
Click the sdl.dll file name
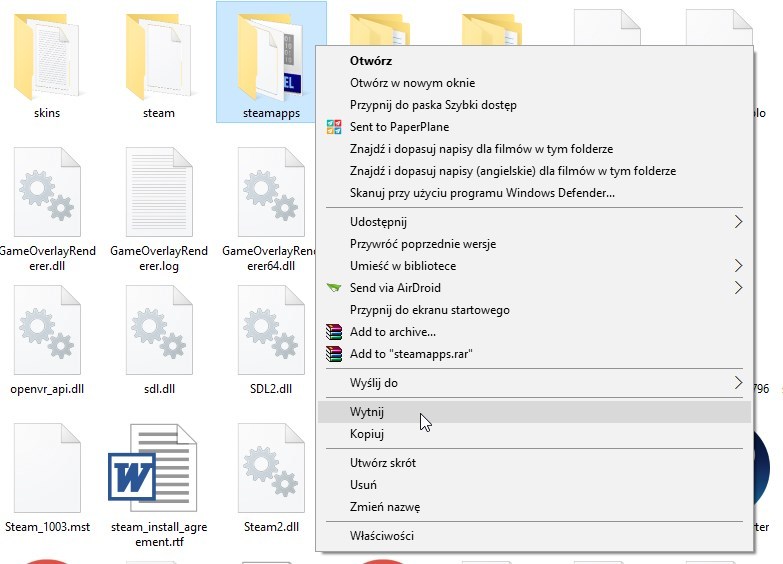pos(159,389)
